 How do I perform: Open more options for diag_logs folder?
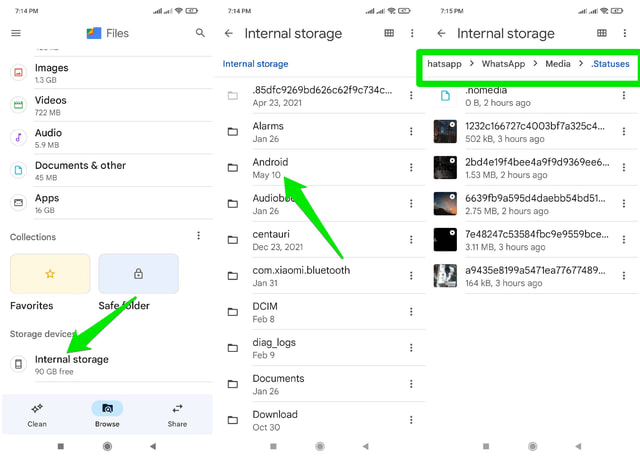point(411,348)
